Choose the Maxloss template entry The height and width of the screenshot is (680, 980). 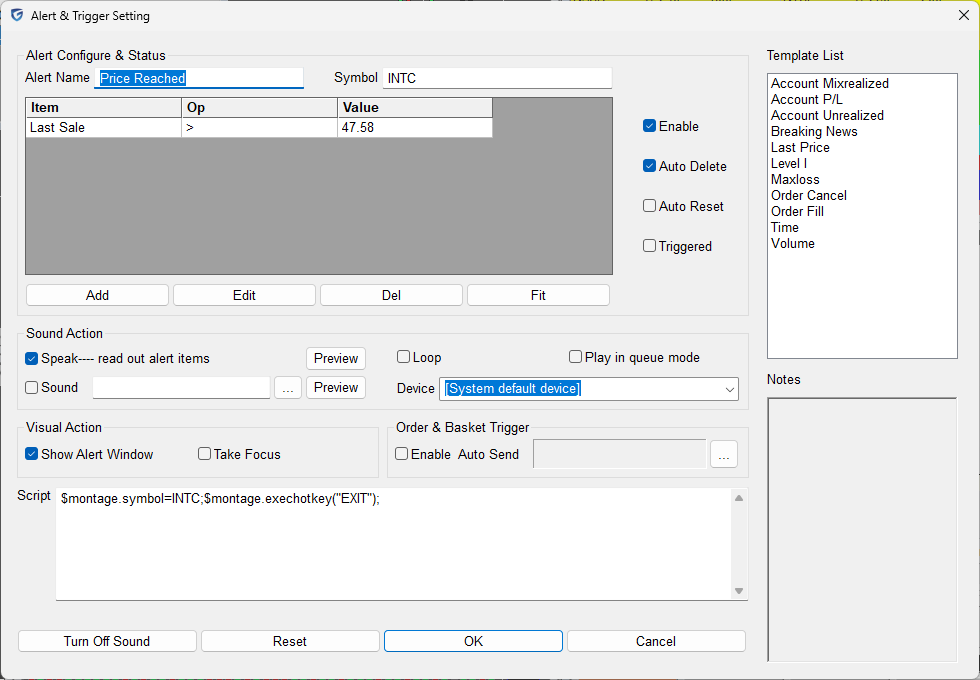[x=795, y=180]
